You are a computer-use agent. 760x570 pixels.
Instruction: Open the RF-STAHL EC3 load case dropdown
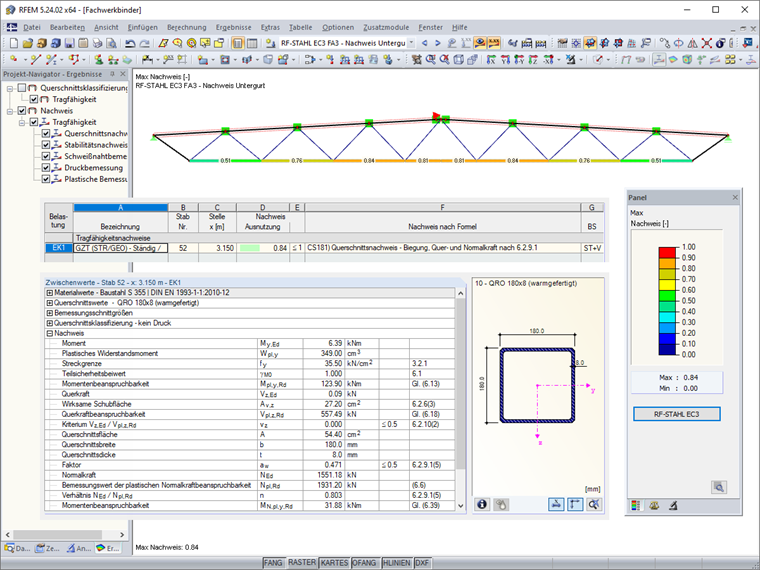(411, 43)
